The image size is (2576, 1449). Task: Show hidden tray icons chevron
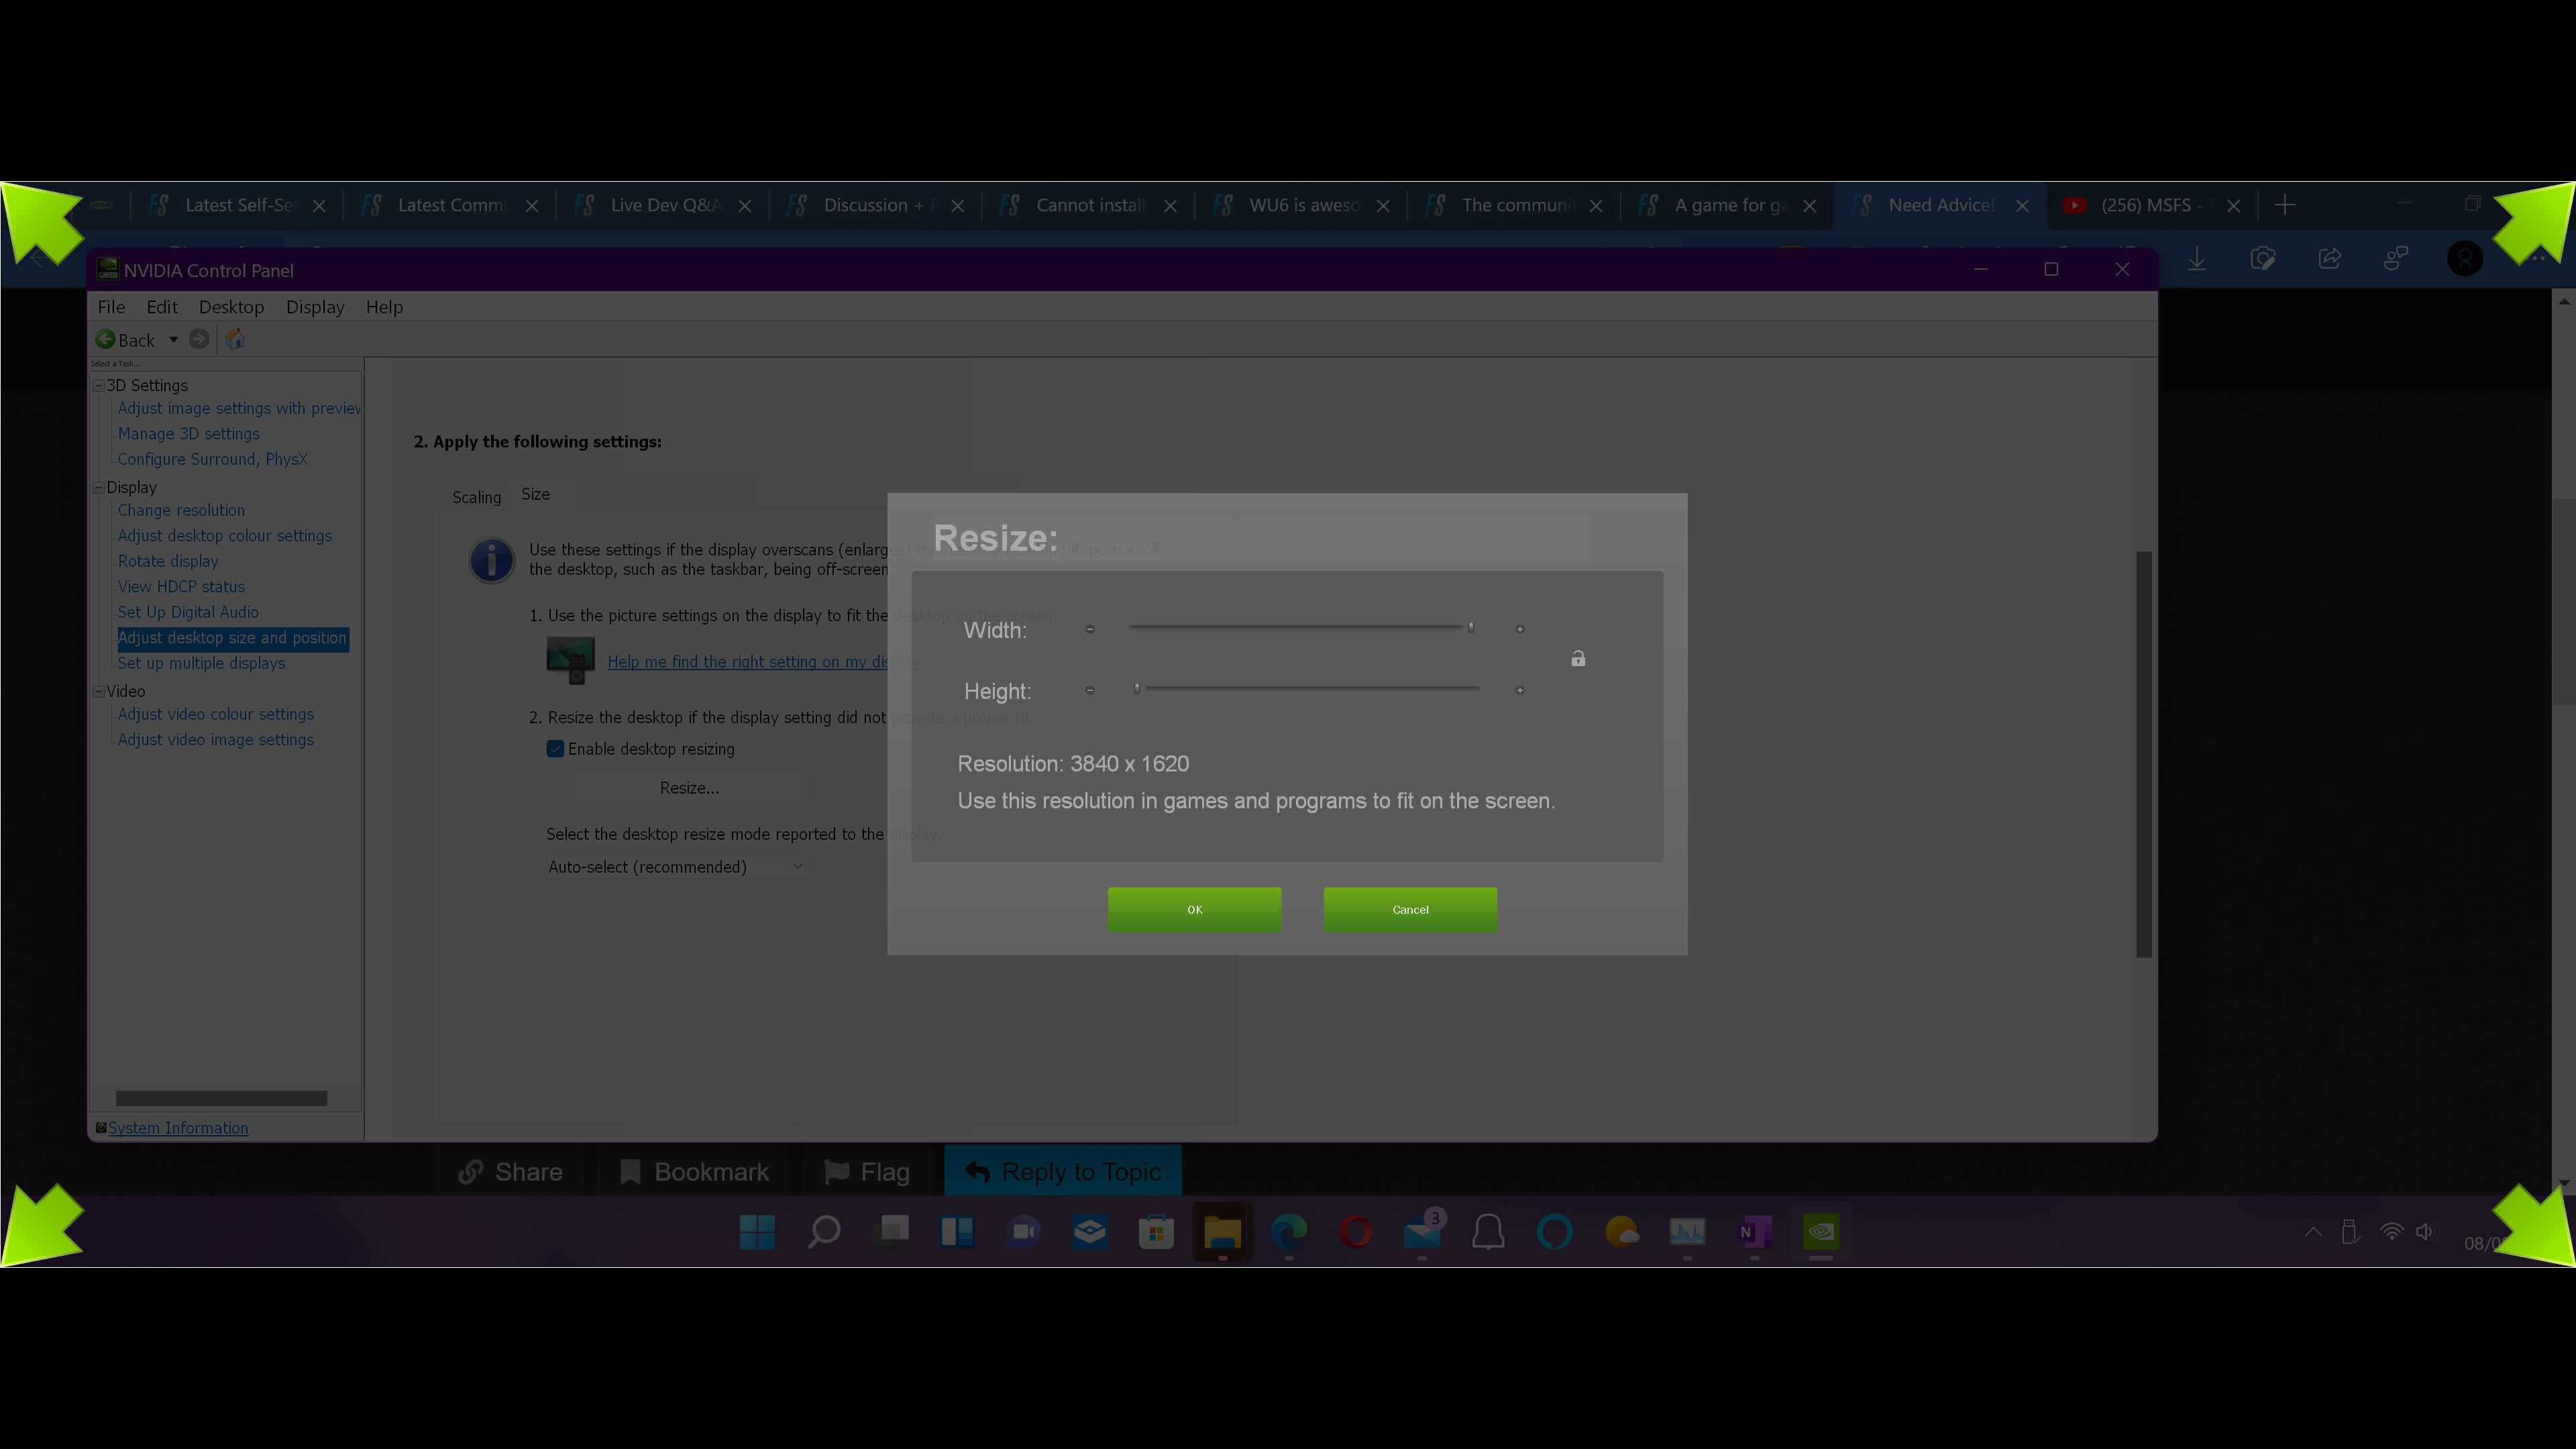[x=2313, y=1232]
